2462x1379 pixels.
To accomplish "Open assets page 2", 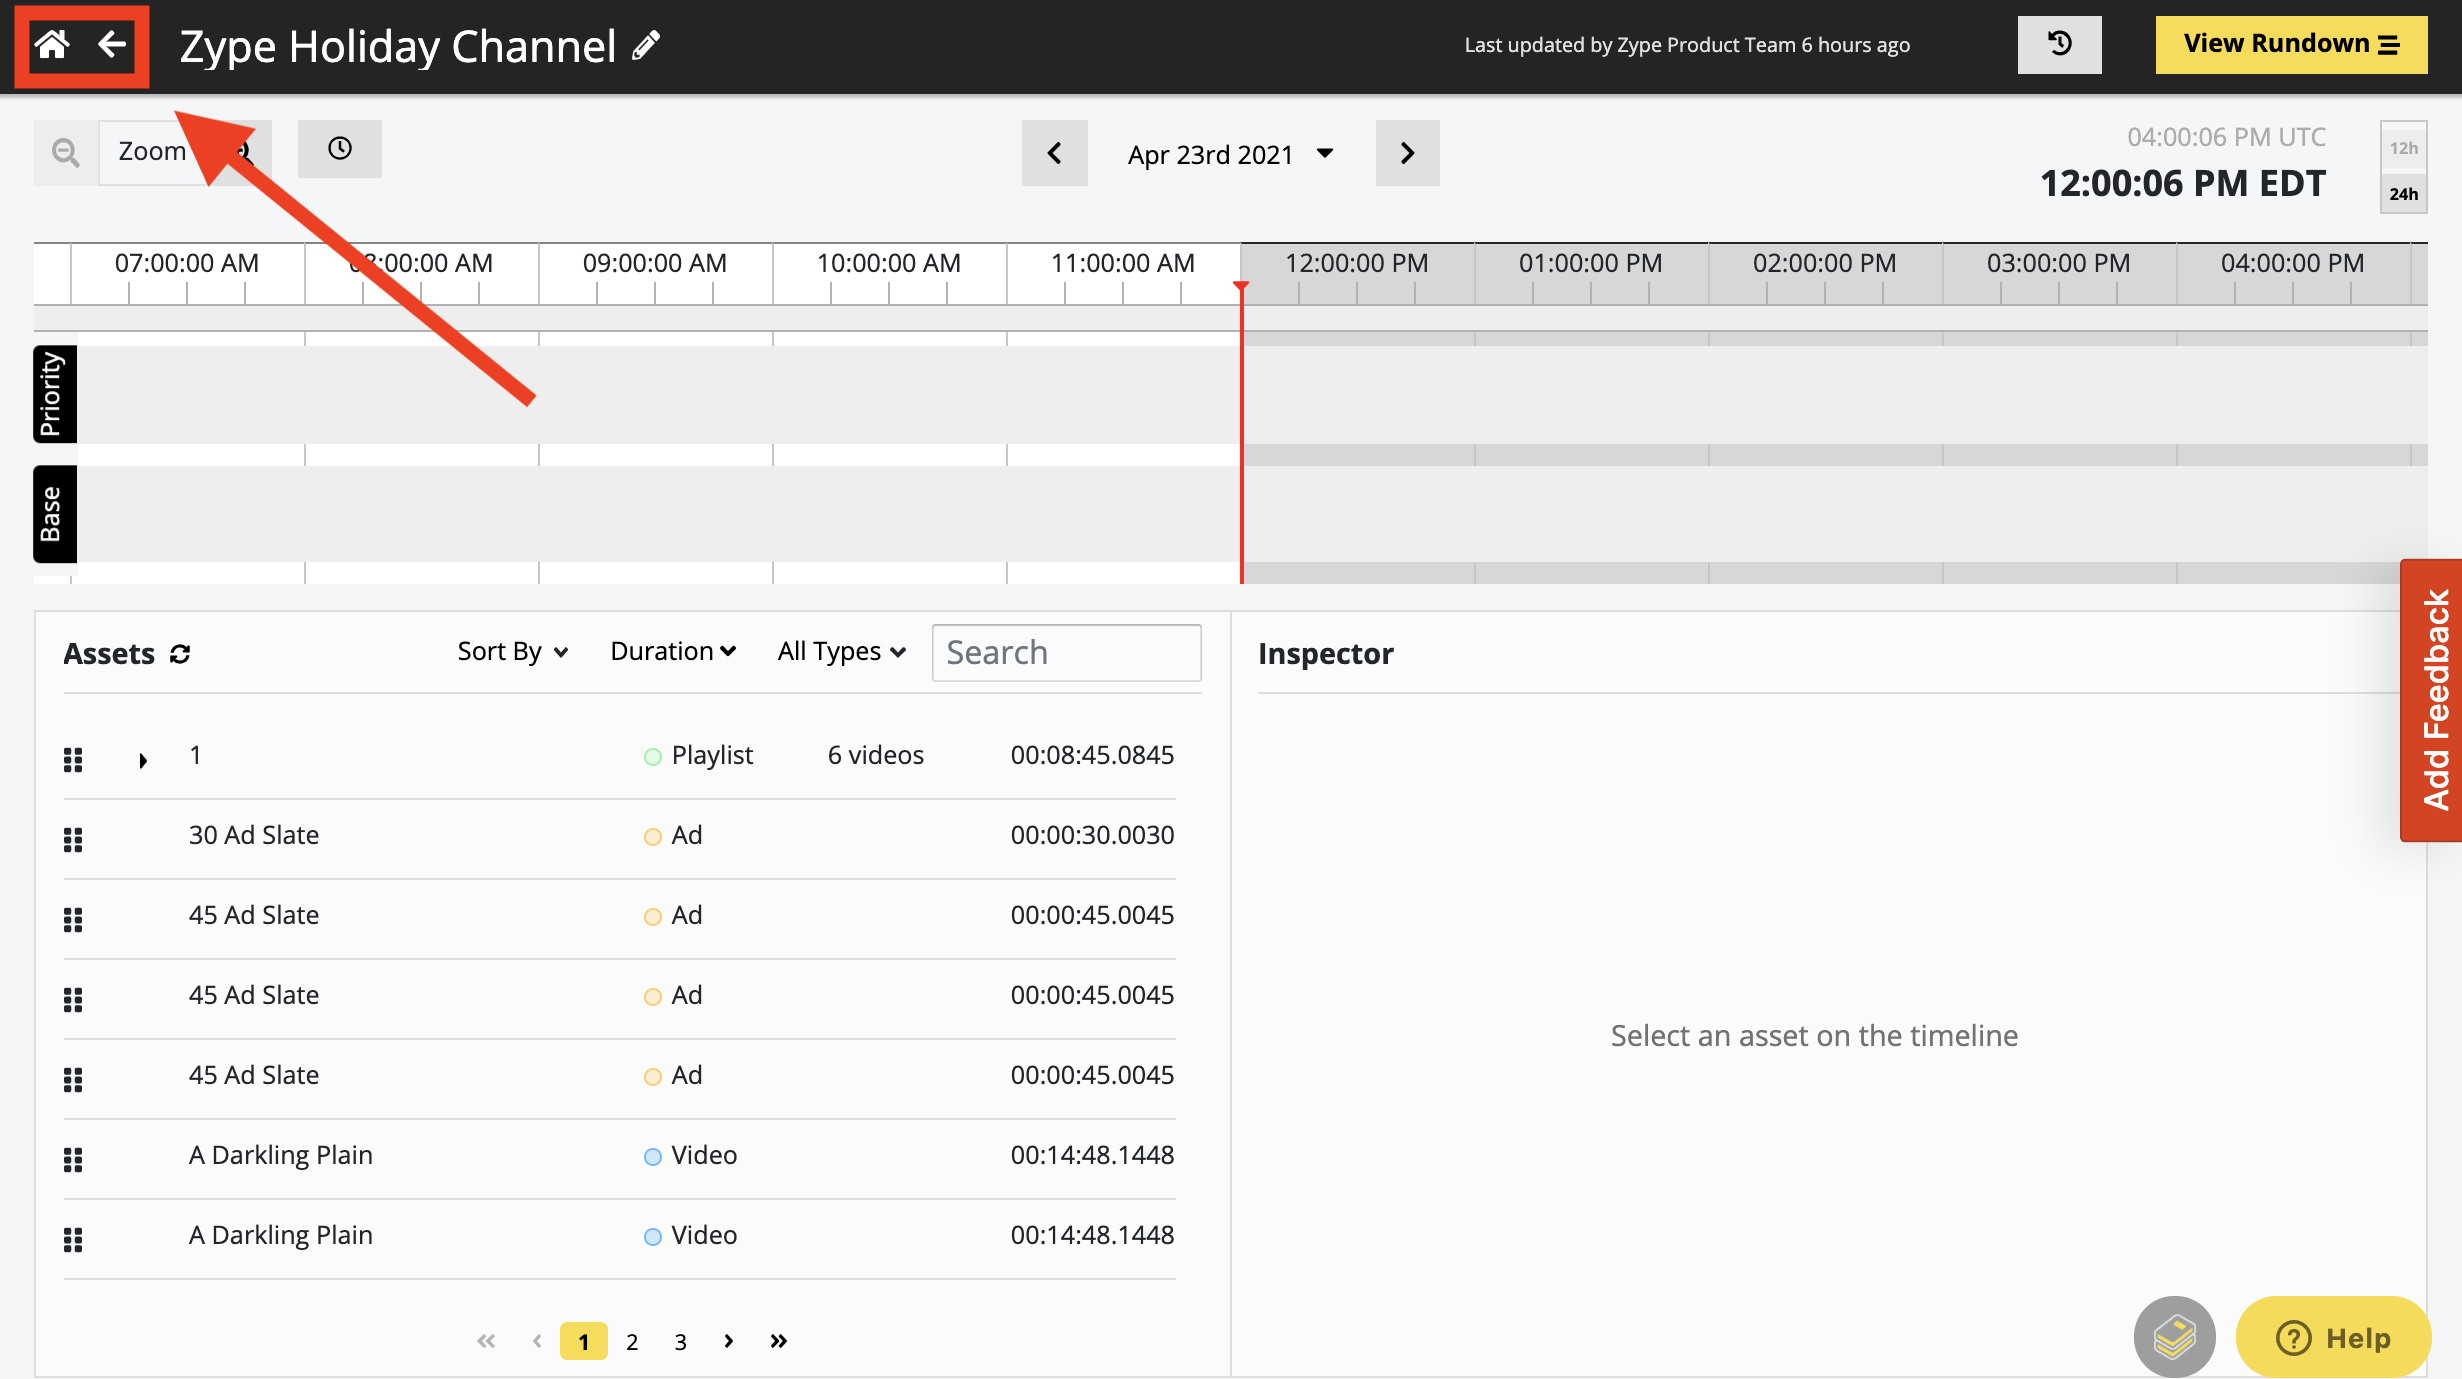I will (632, 1341).
